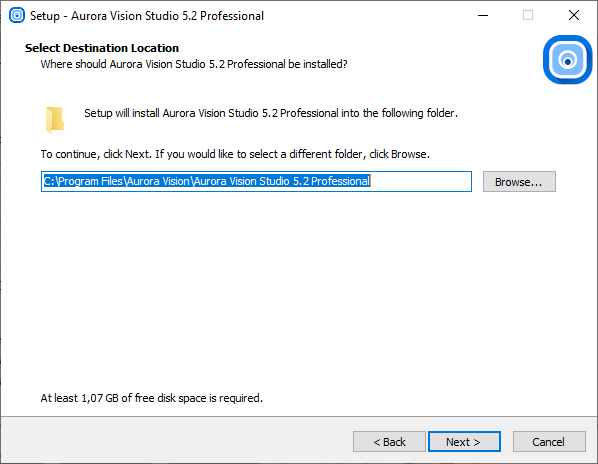The image size is (598, 464).
Task: Click the 'Setup will install' description text
Action: point(271,113)
